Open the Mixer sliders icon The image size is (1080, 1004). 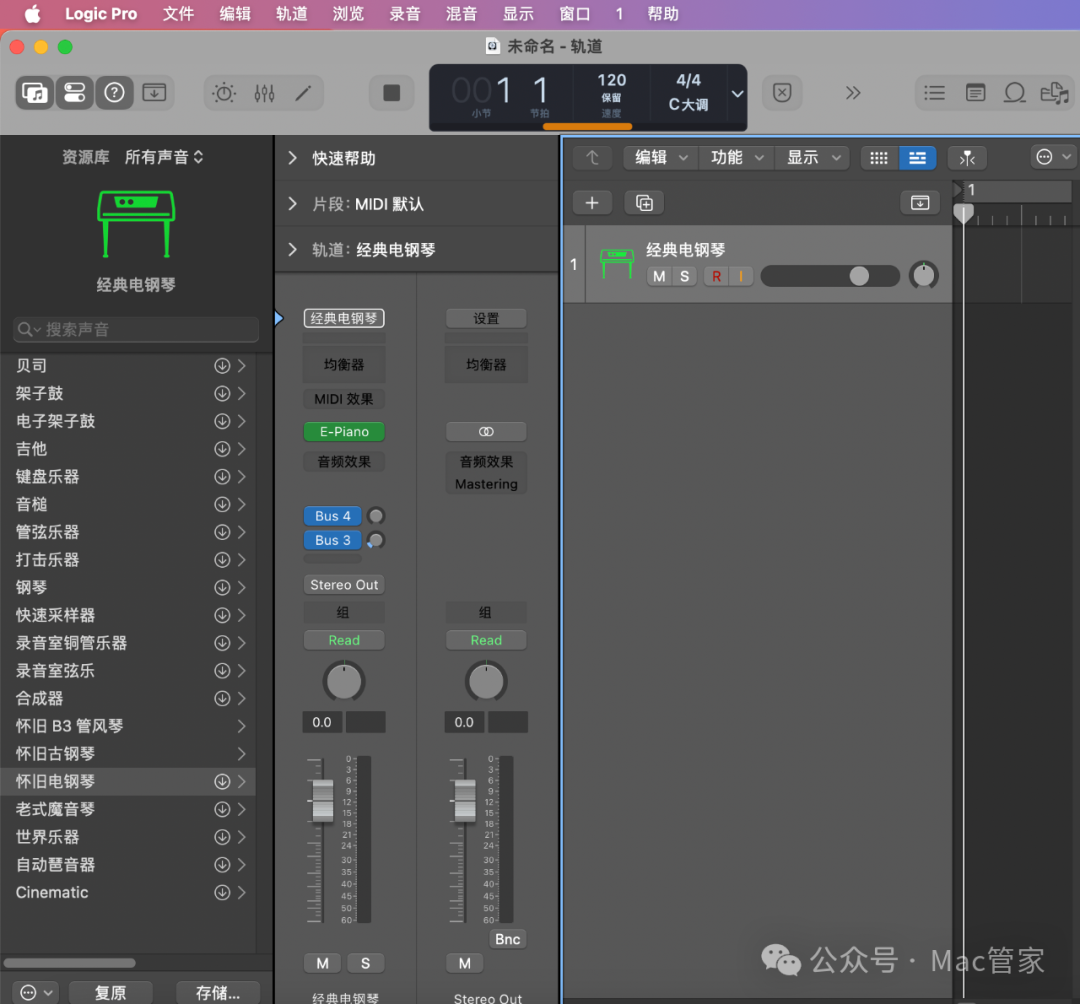point(264,93)
